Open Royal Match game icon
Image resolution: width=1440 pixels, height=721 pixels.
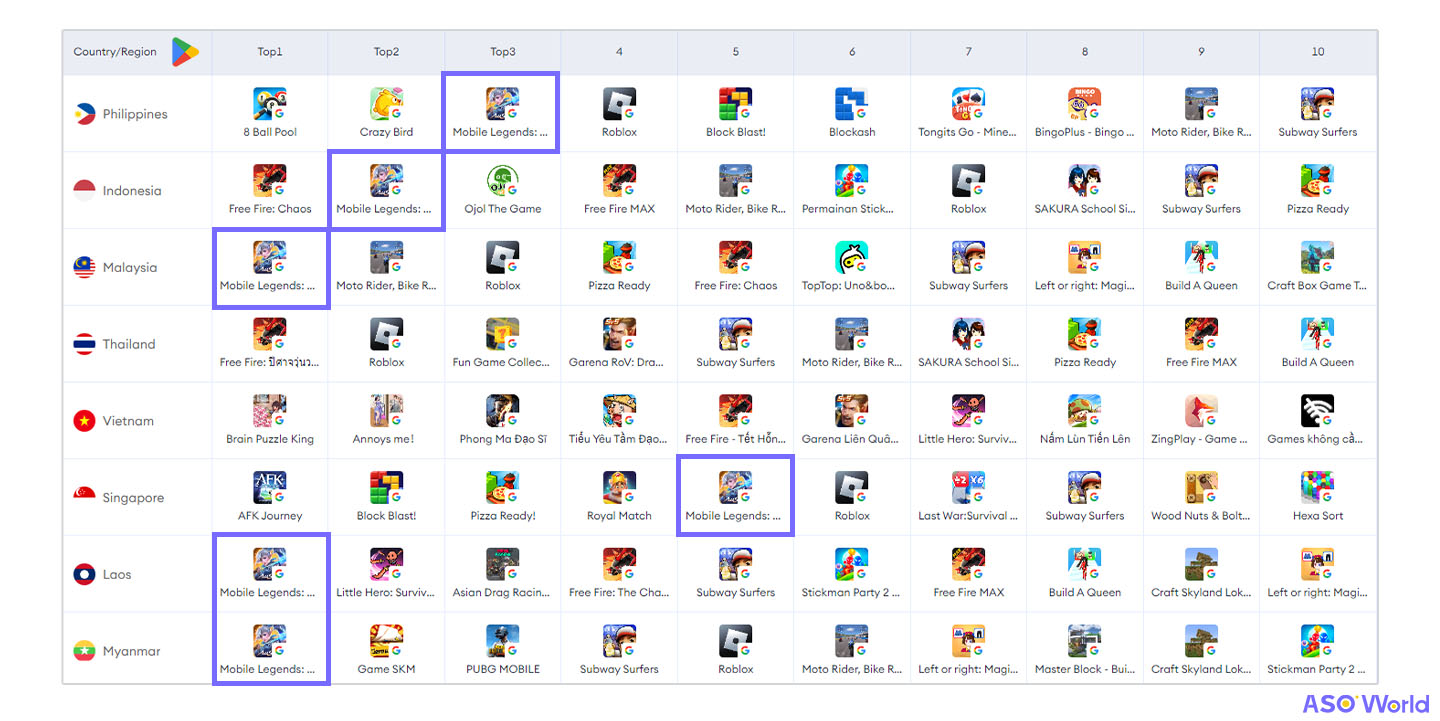(x=619, y=488)
